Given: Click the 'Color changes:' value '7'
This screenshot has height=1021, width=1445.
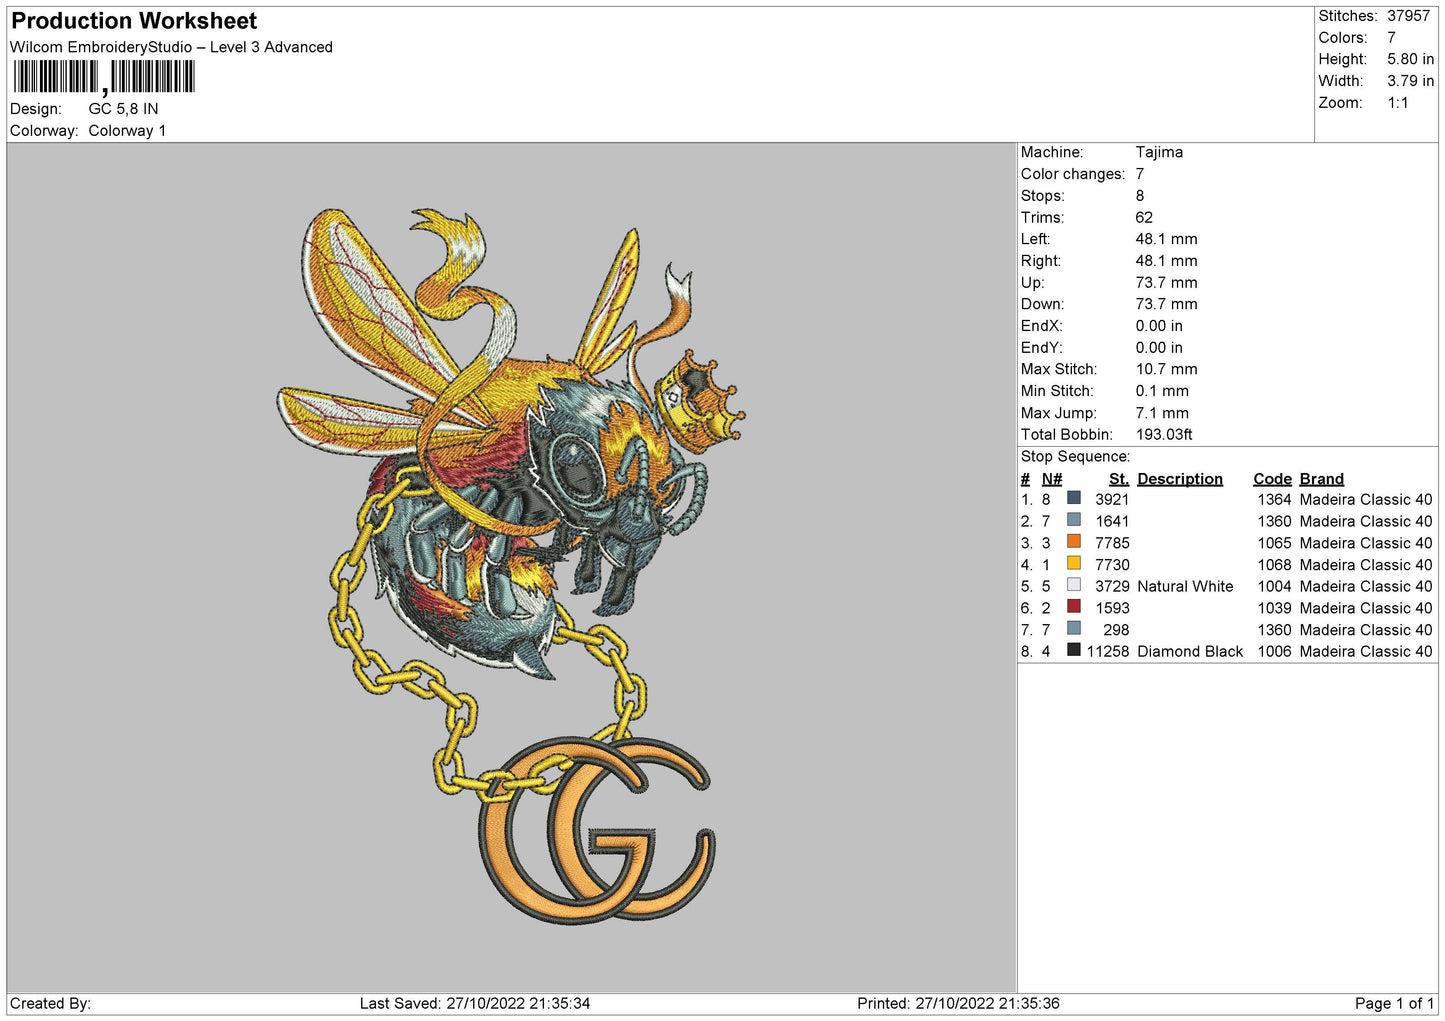Looking at the screenshot, I should click(x=1140, y=174).
